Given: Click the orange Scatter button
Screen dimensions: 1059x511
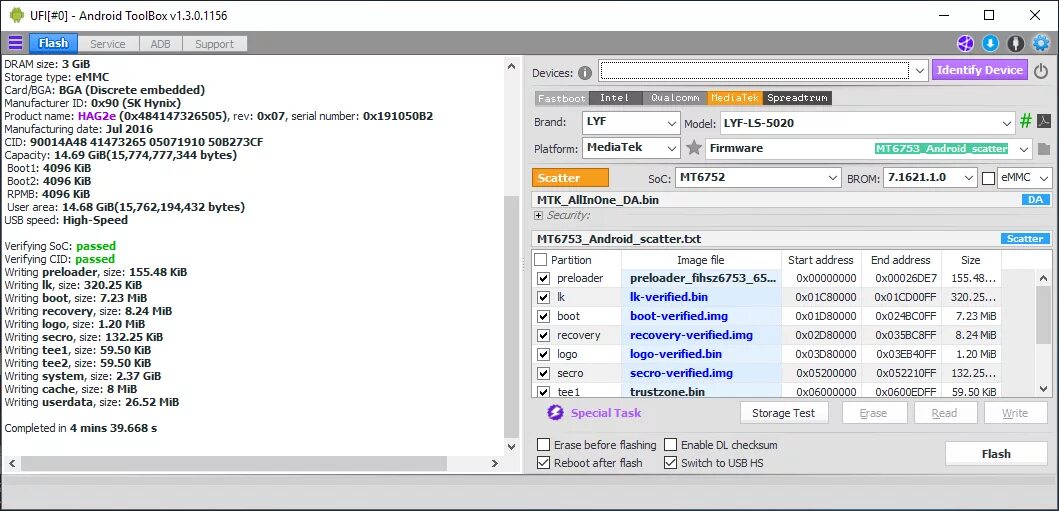Looking at the screenshot, I should point(570,178).
